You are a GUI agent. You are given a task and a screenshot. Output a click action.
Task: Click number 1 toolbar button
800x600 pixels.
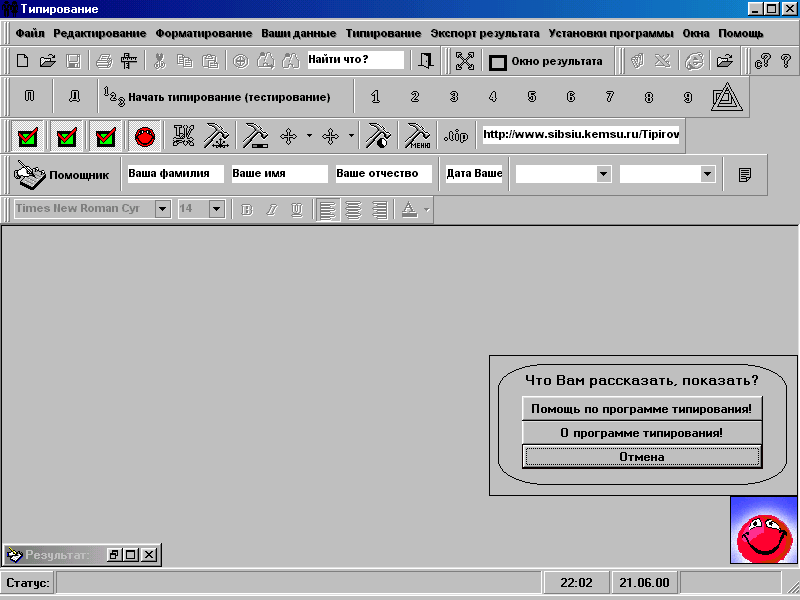click(x=376, y=96)
